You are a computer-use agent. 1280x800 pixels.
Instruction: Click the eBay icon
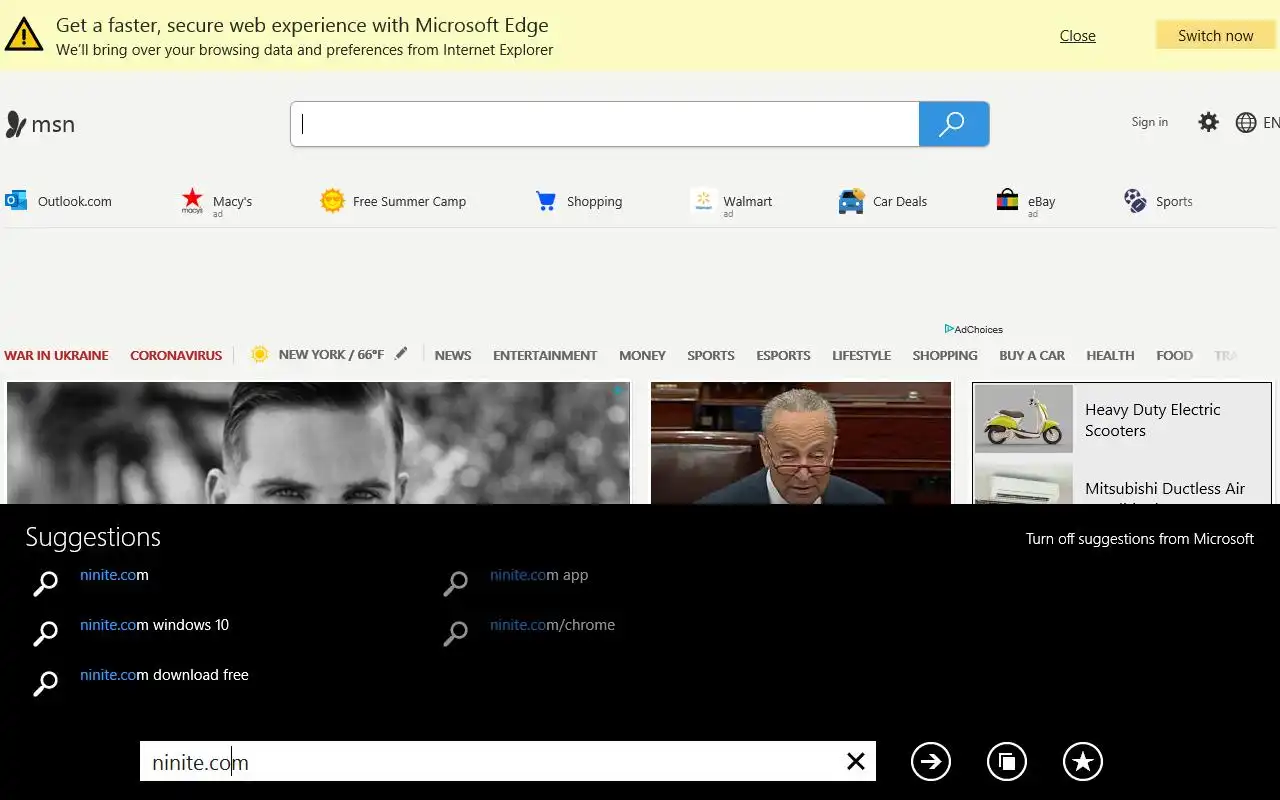pos(1007,200)
